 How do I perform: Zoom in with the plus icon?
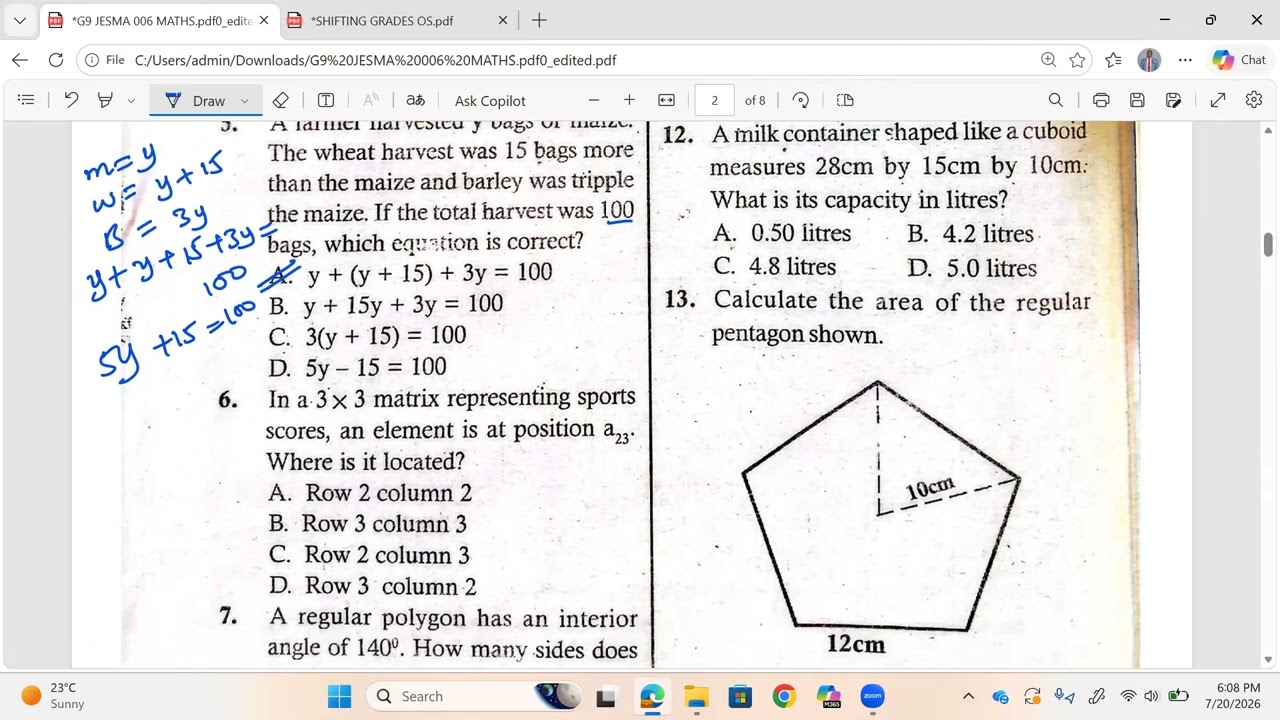tap(629, 100)
